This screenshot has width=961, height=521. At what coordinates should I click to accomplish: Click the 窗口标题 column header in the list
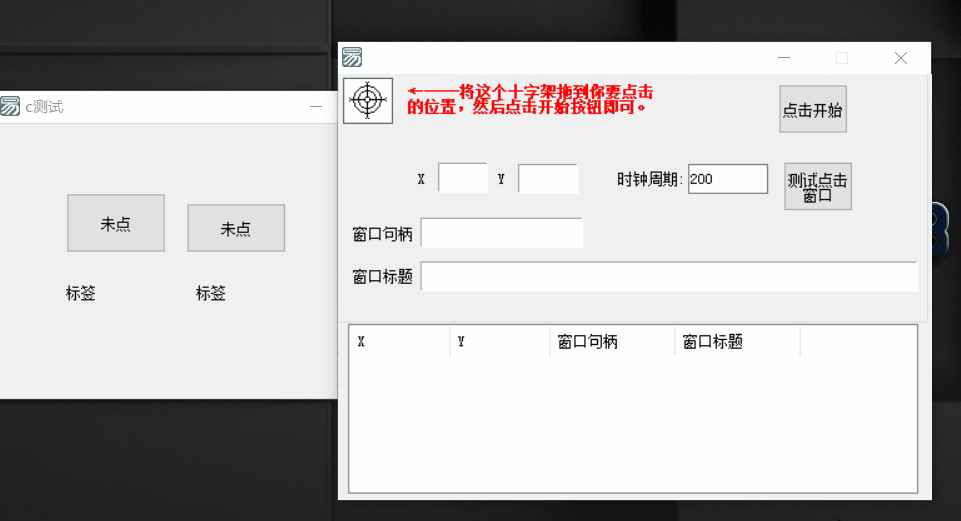[x=738, y=341]
